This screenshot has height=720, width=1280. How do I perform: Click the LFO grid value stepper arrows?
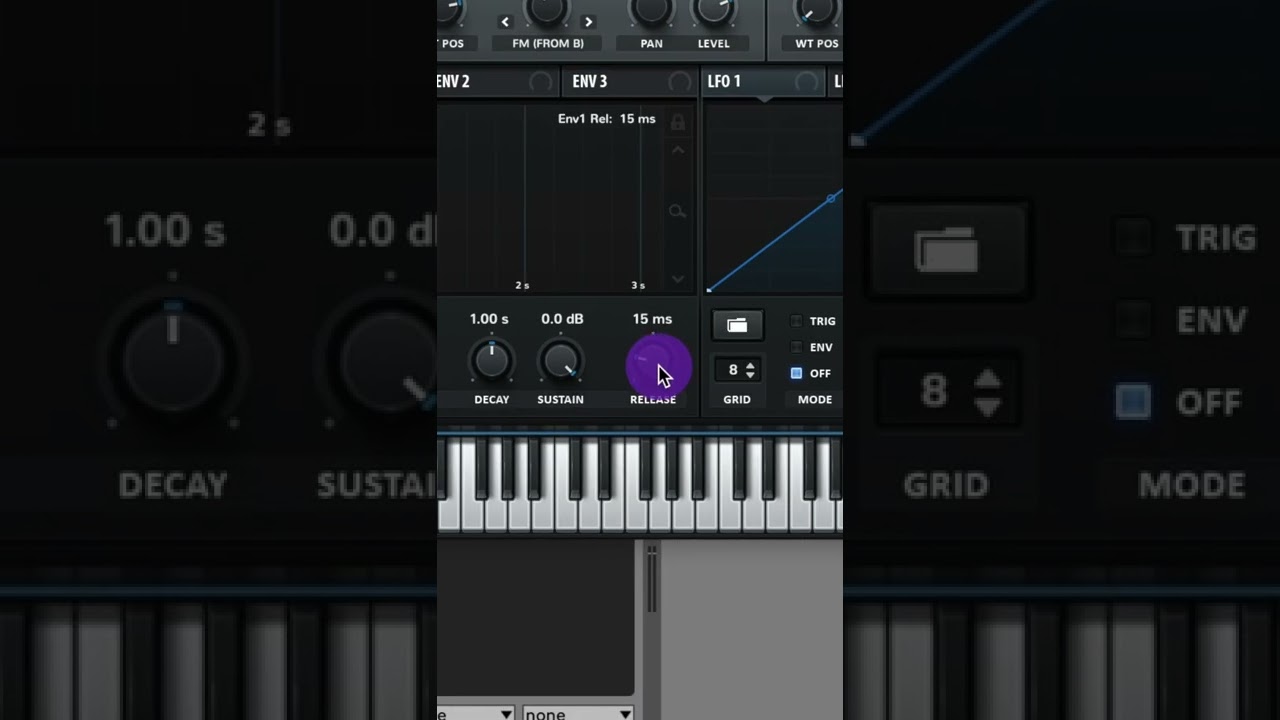(x=751, y=371)
